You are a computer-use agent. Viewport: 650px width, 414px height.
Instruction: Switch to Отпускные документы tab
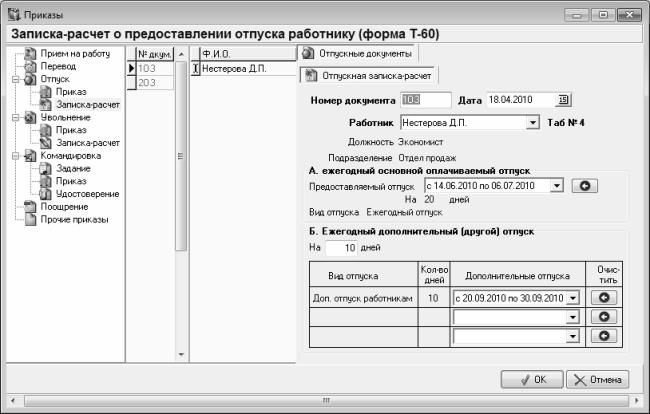pos(357,52)
